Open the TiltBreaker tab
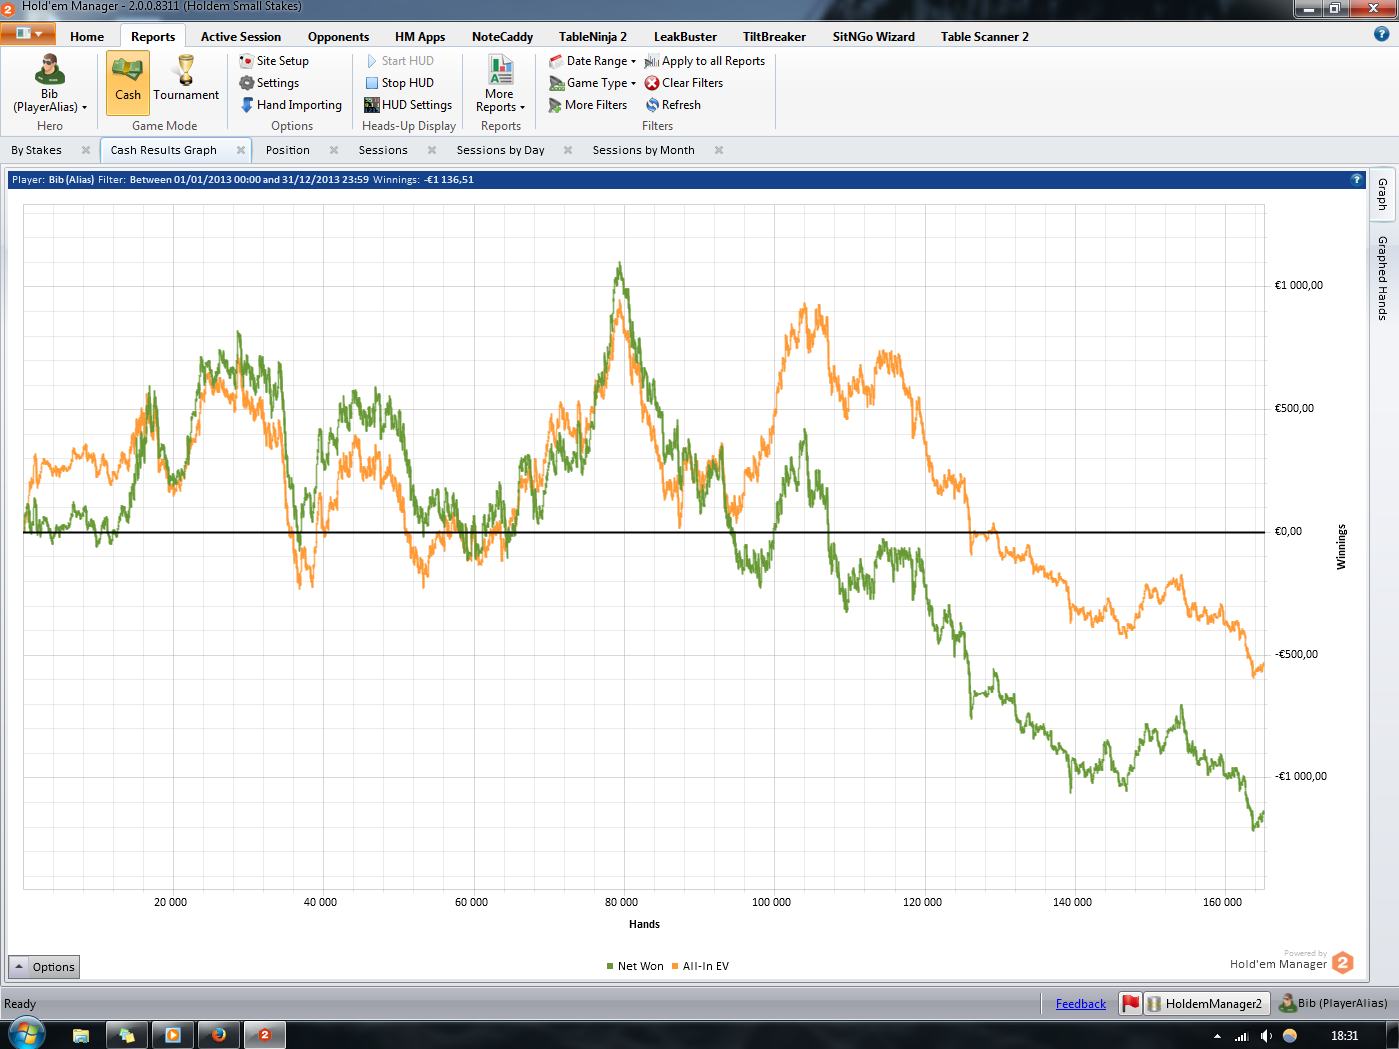 click(774, 37)
